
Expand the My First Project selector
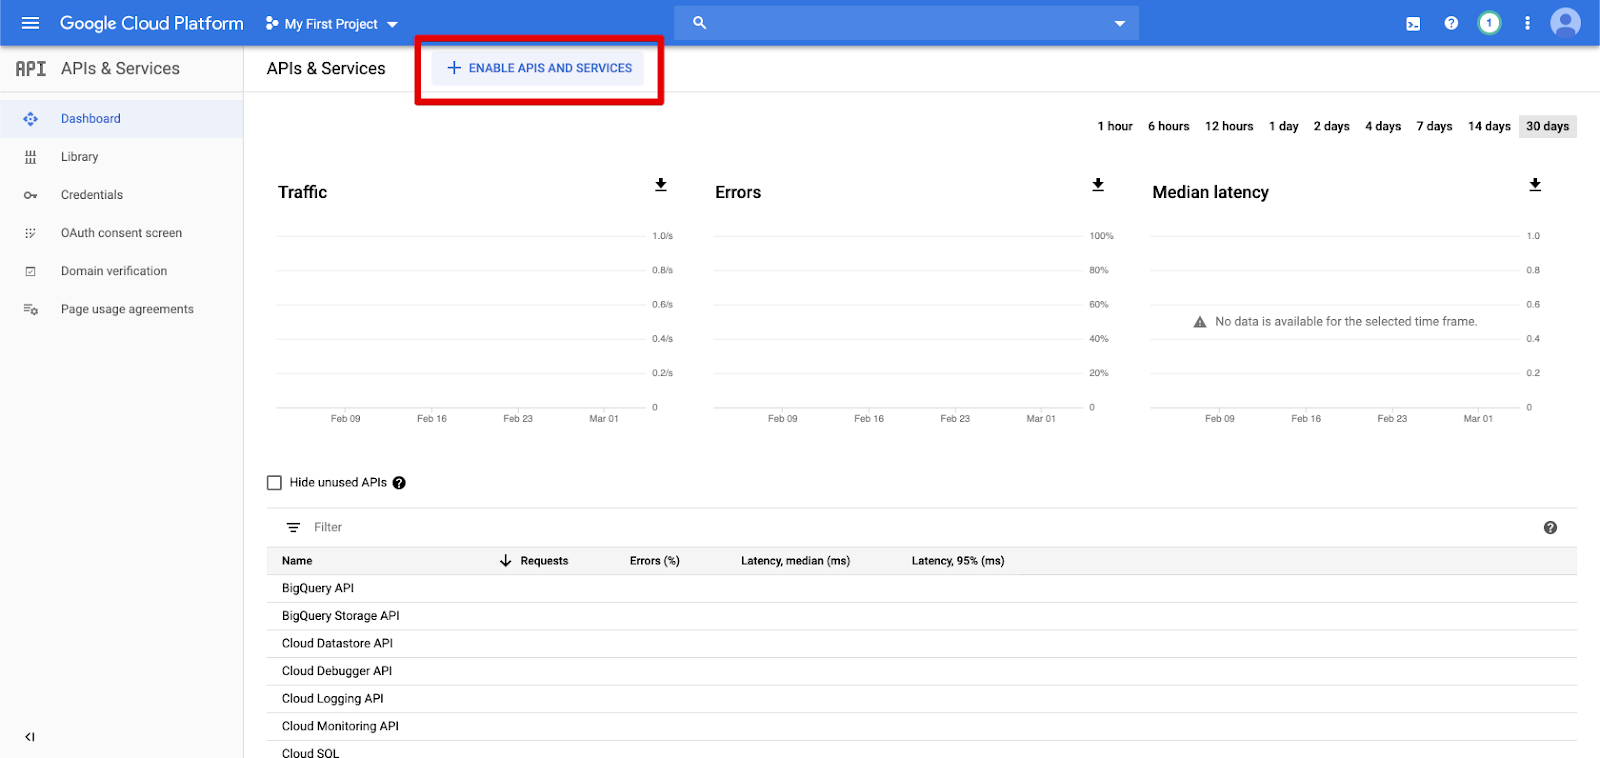click(x=332, y=24)
